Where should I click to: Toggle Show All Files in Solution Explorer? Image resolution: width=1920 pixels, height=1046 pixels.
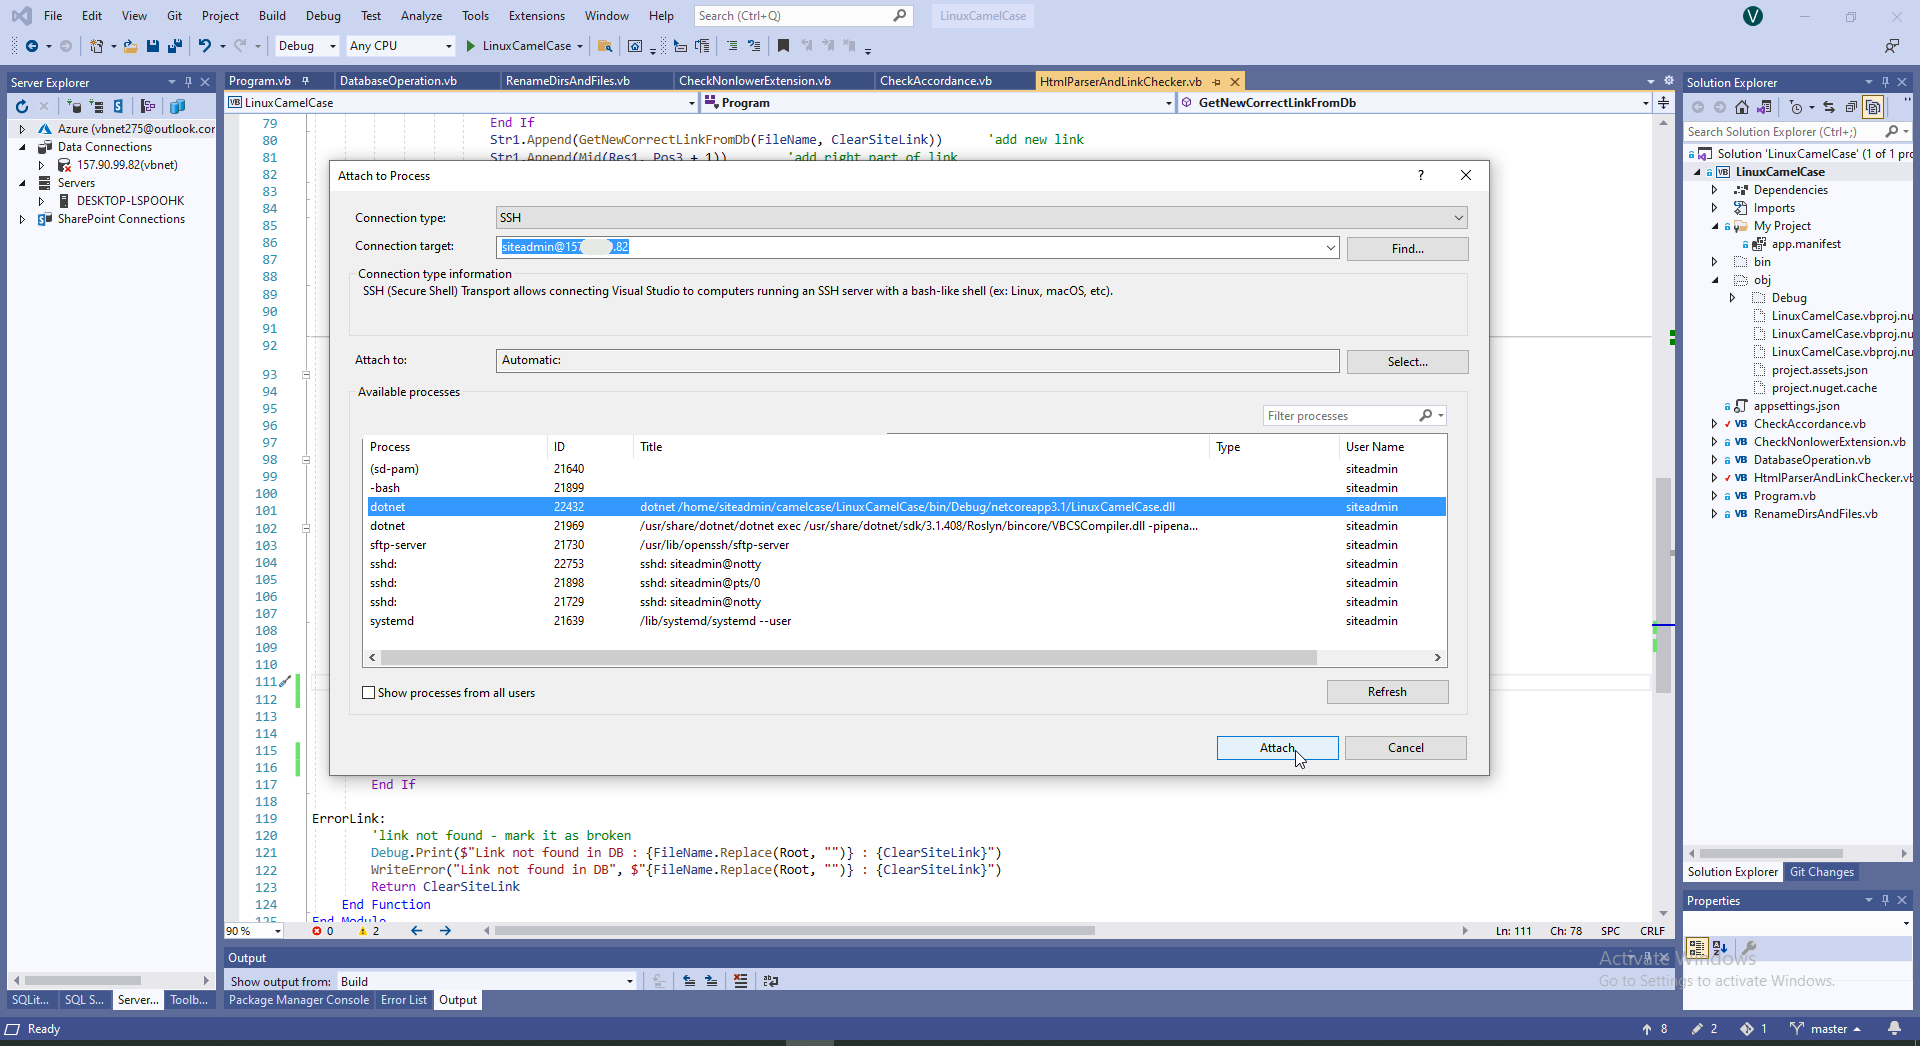point(1873,107)
